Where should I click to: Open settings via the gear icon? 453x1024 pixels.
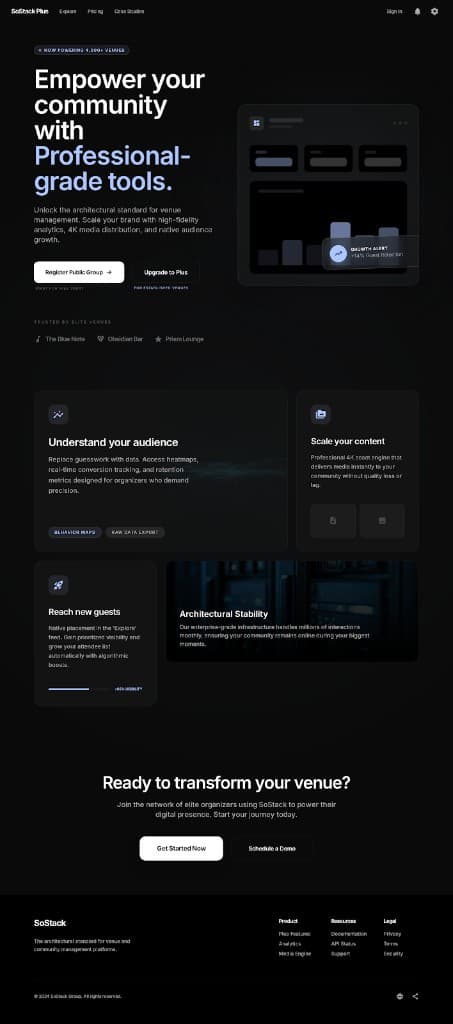(x=435, y=12)
